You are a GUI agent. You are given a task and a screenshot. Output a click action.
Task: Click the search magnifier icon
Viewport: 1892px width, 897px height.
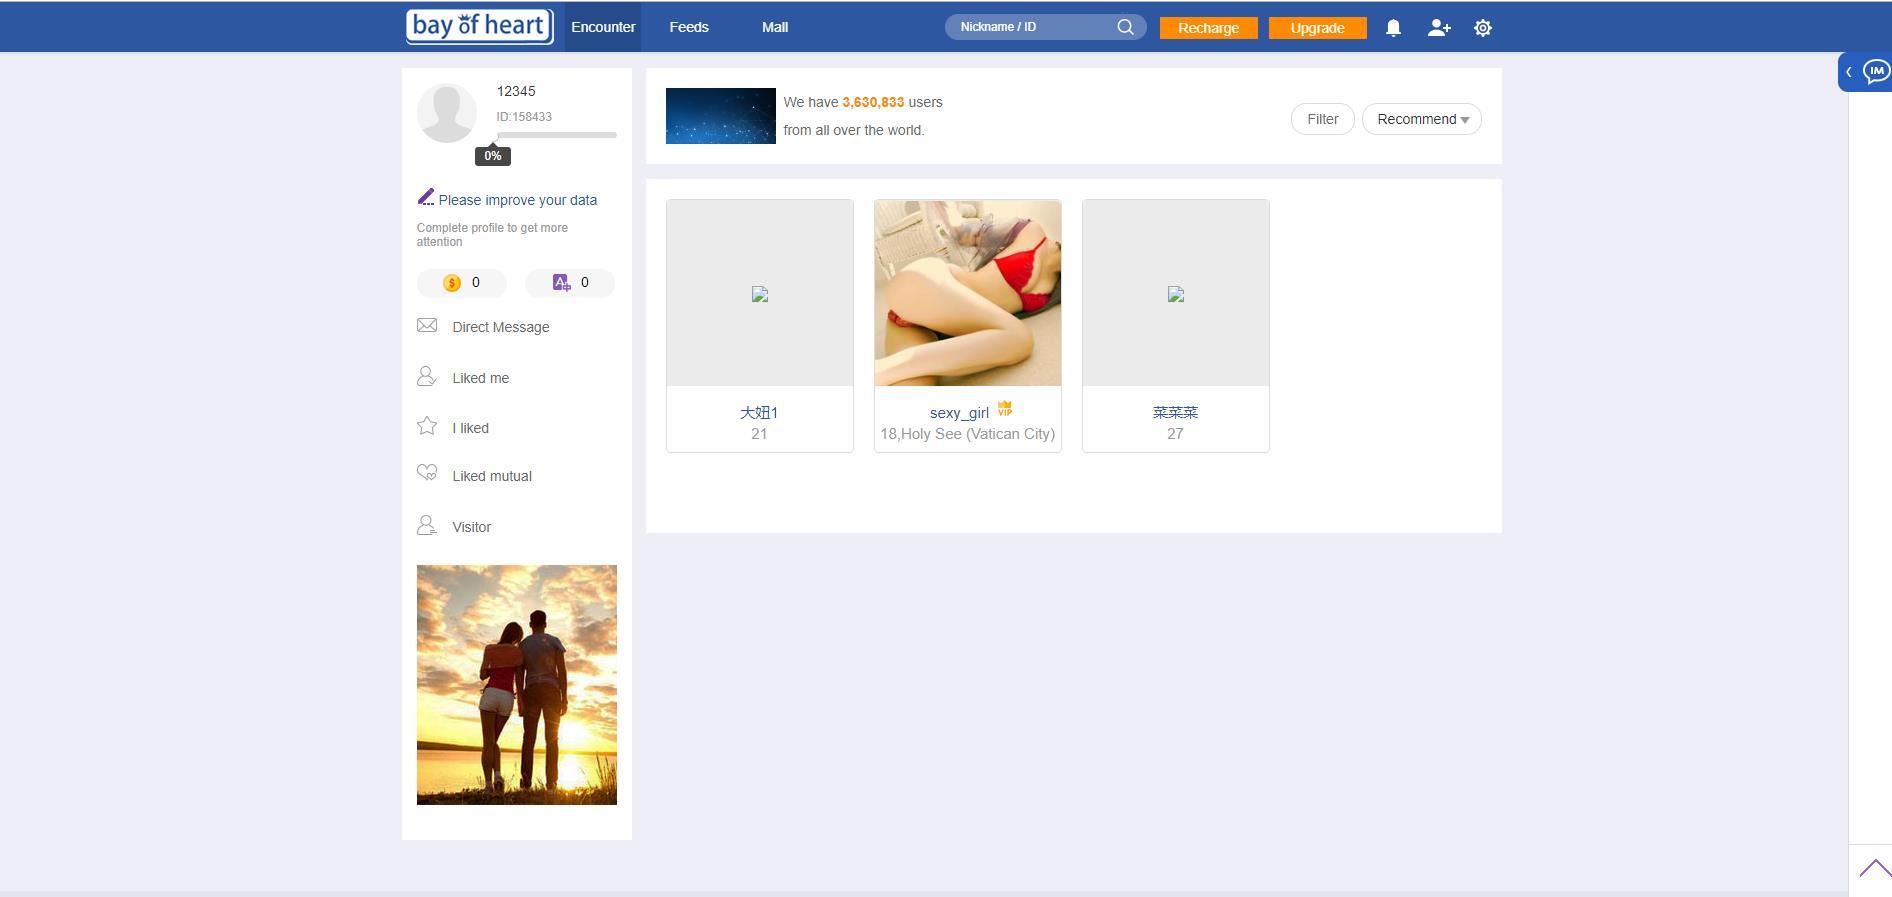click(1125, 27)
